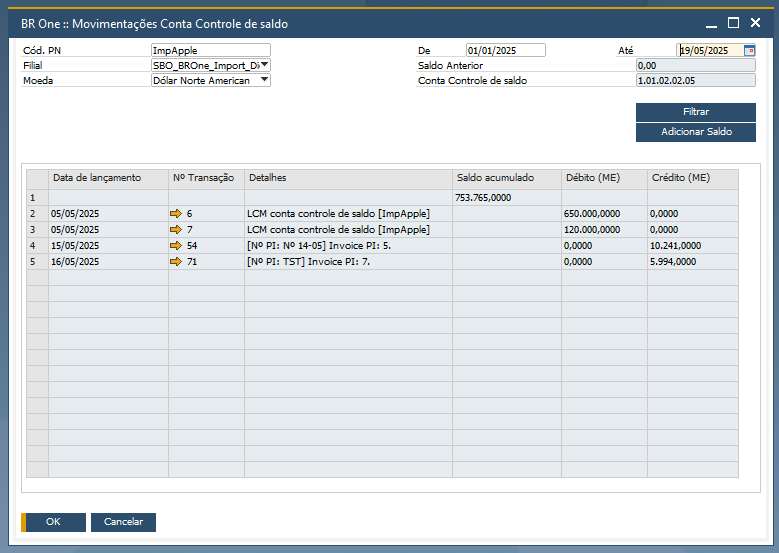Focus the De date field
The image size is (779, 553).
(505, 50)
